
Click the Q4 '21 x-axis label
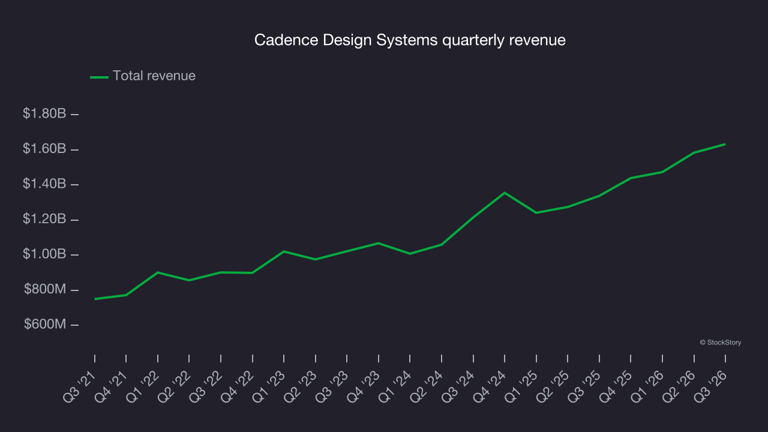110,387
